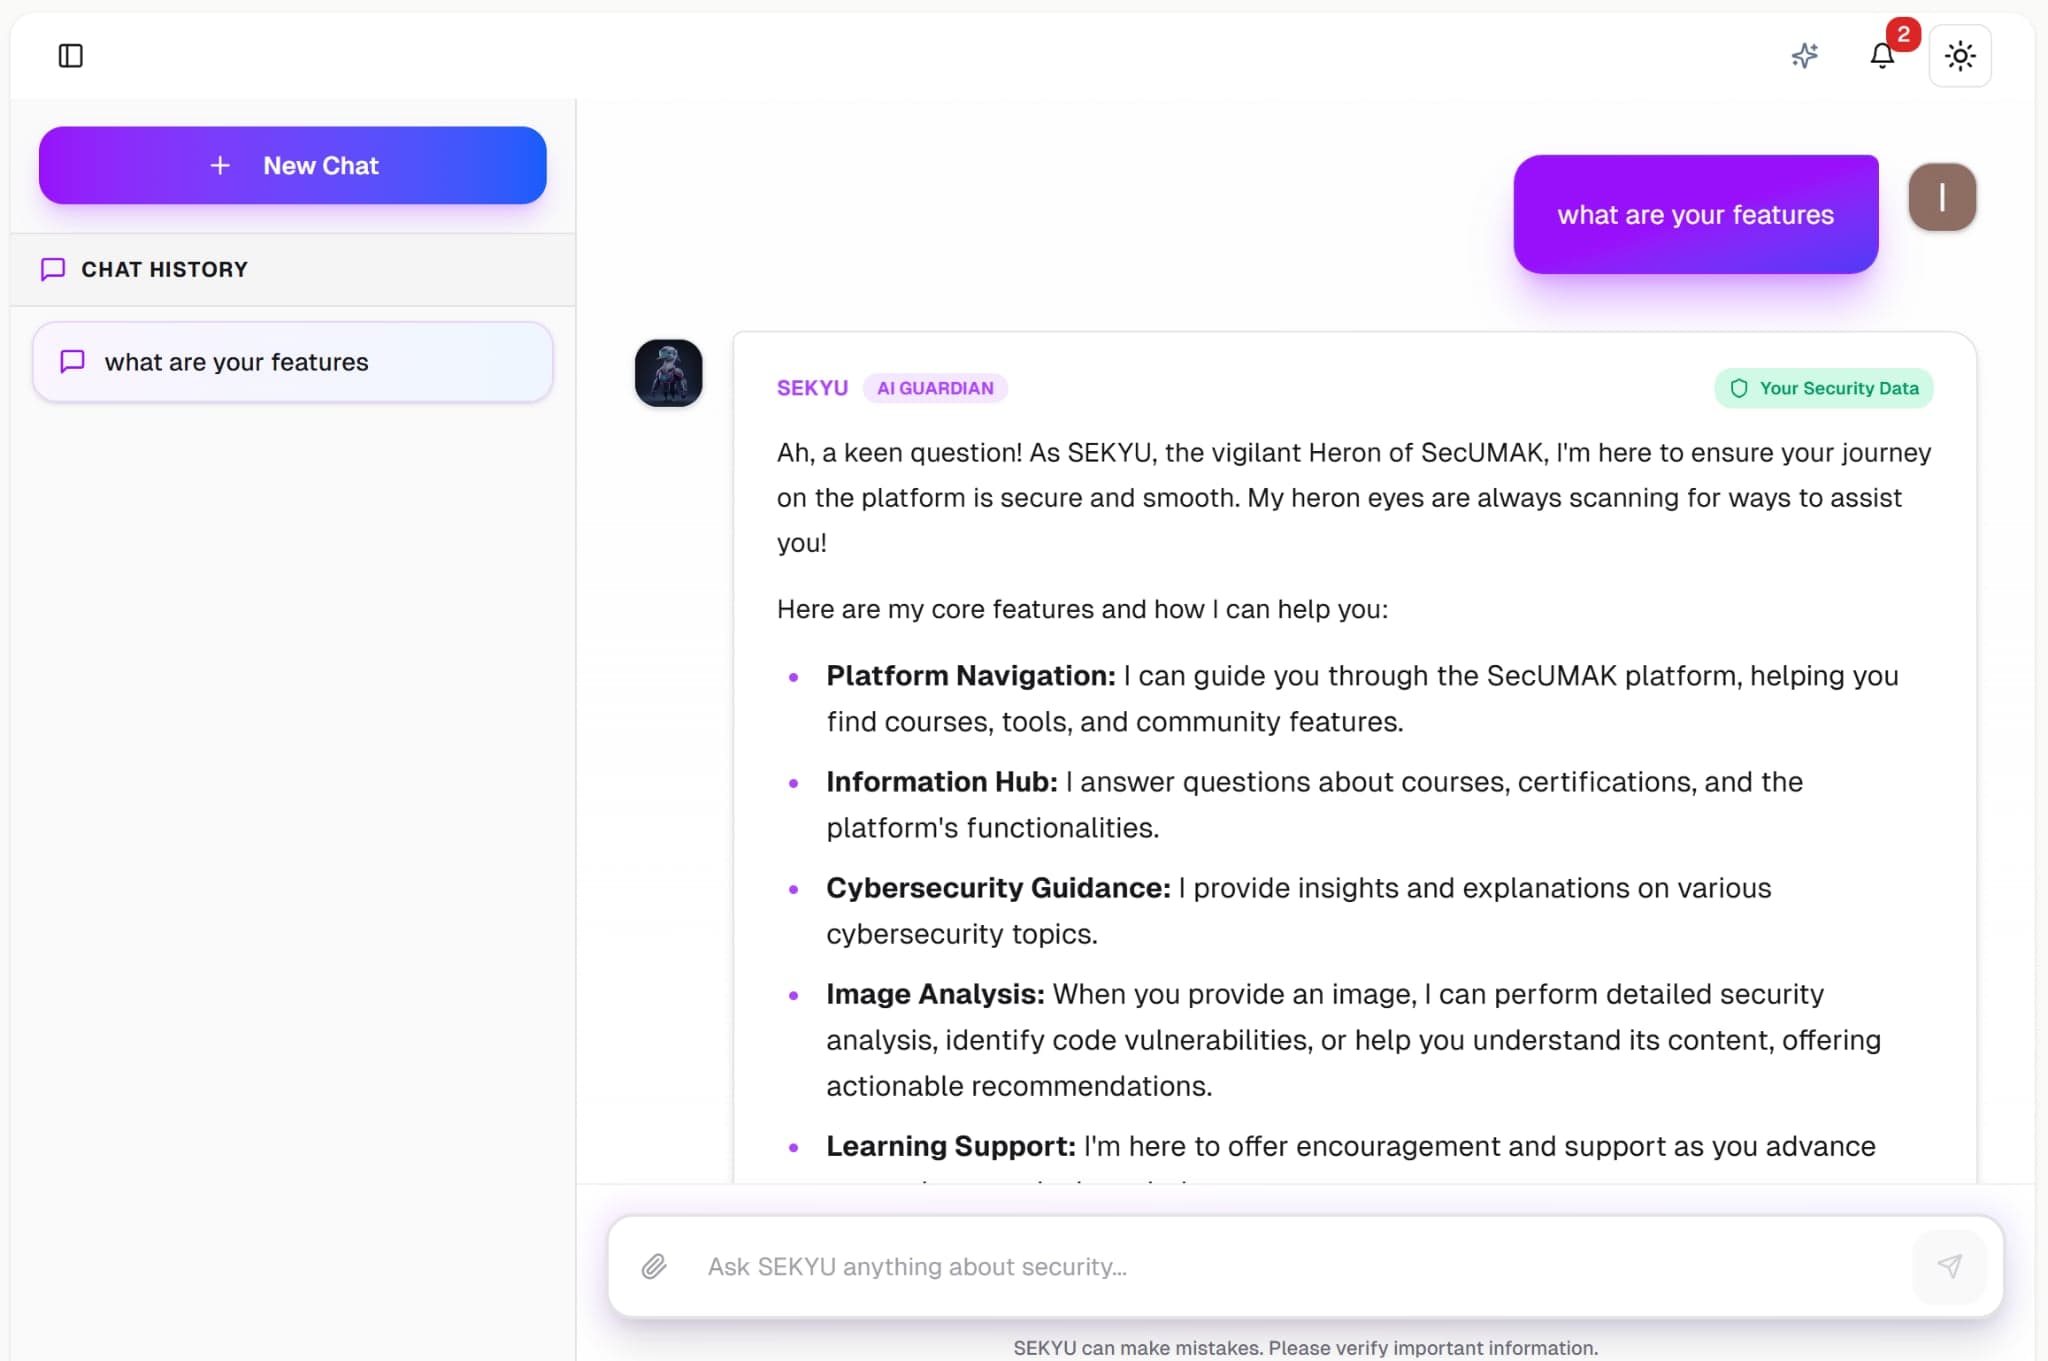
Task: Attach a file using the paperclip icon
Action: (x=656, y=1266)
